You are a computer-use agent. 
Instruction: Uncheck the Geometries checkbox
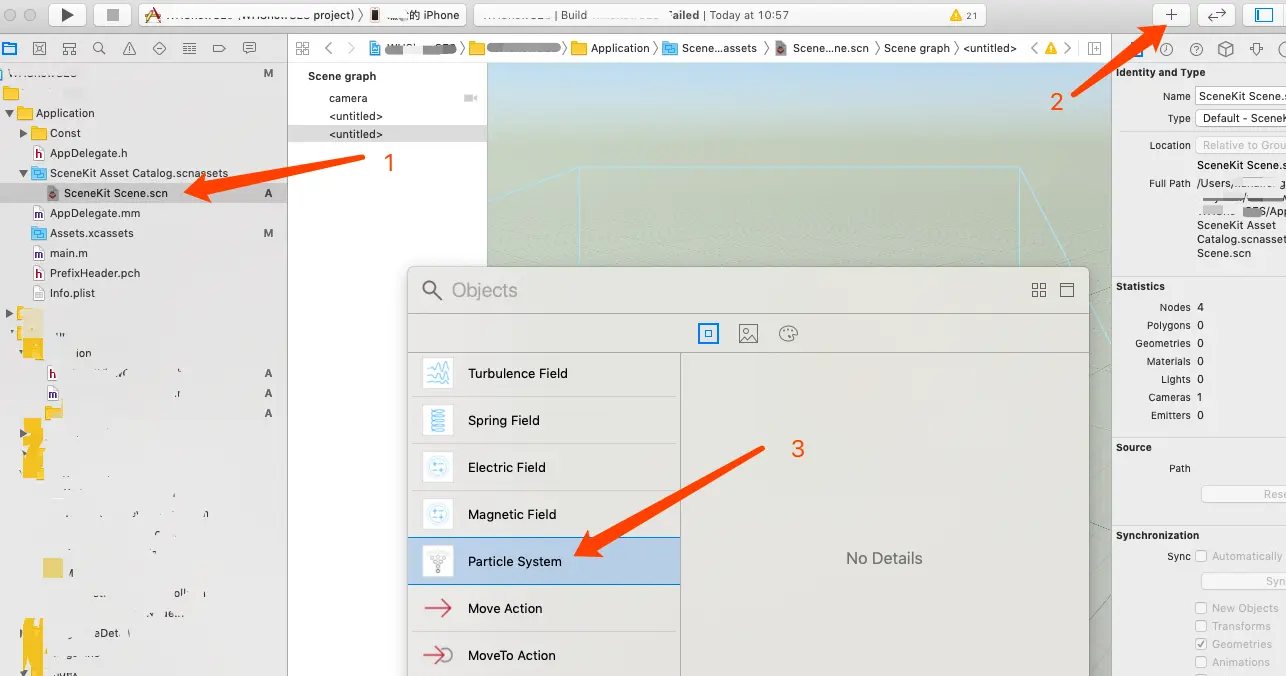[1201, 644]
